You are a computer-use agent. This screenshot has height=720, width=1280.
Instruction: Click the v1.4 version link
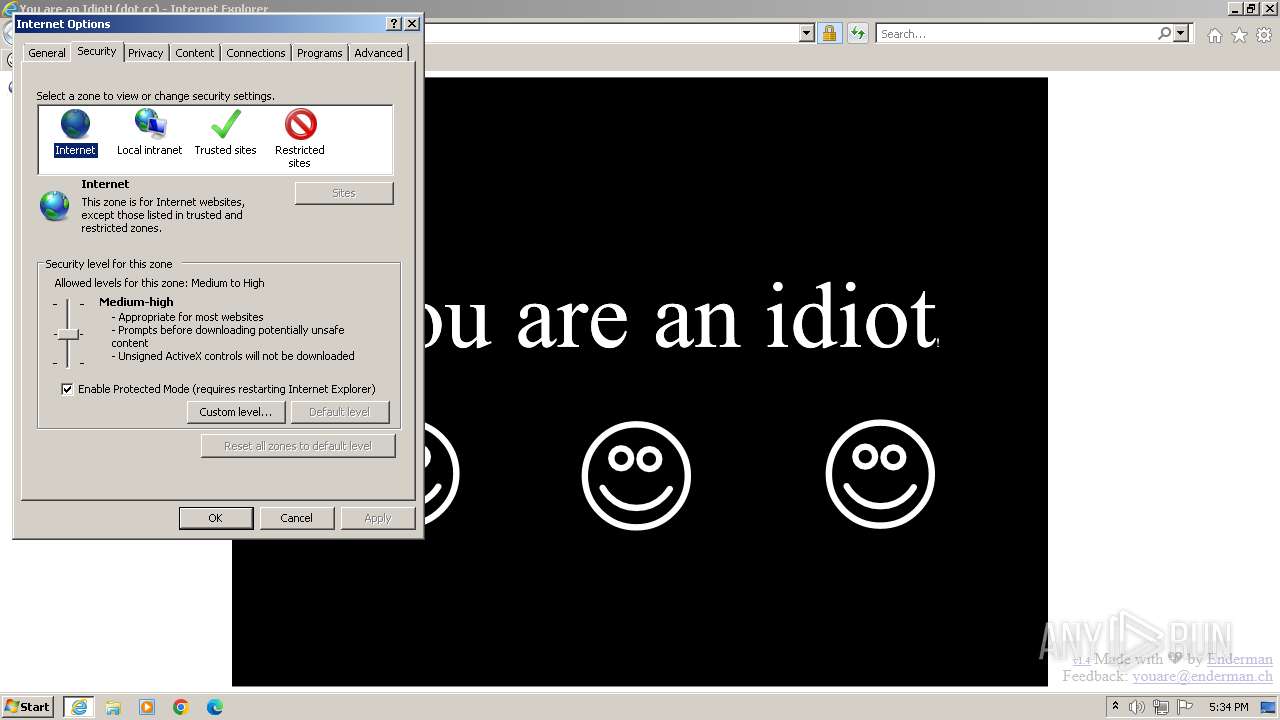click(1081, 661)
